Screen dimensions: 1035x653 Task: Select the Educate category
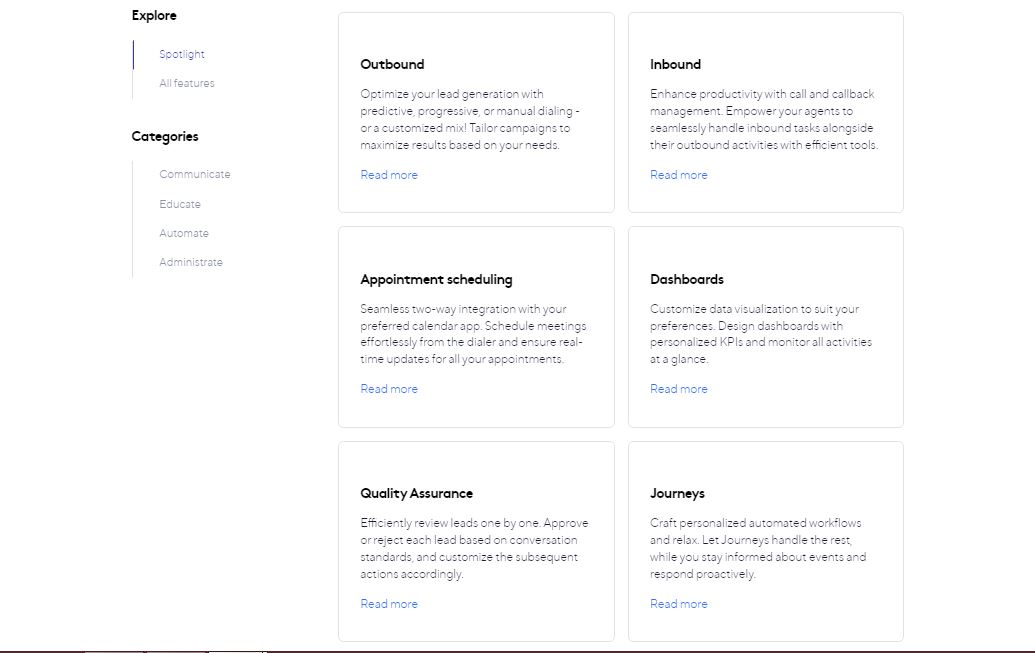(180, 204)
